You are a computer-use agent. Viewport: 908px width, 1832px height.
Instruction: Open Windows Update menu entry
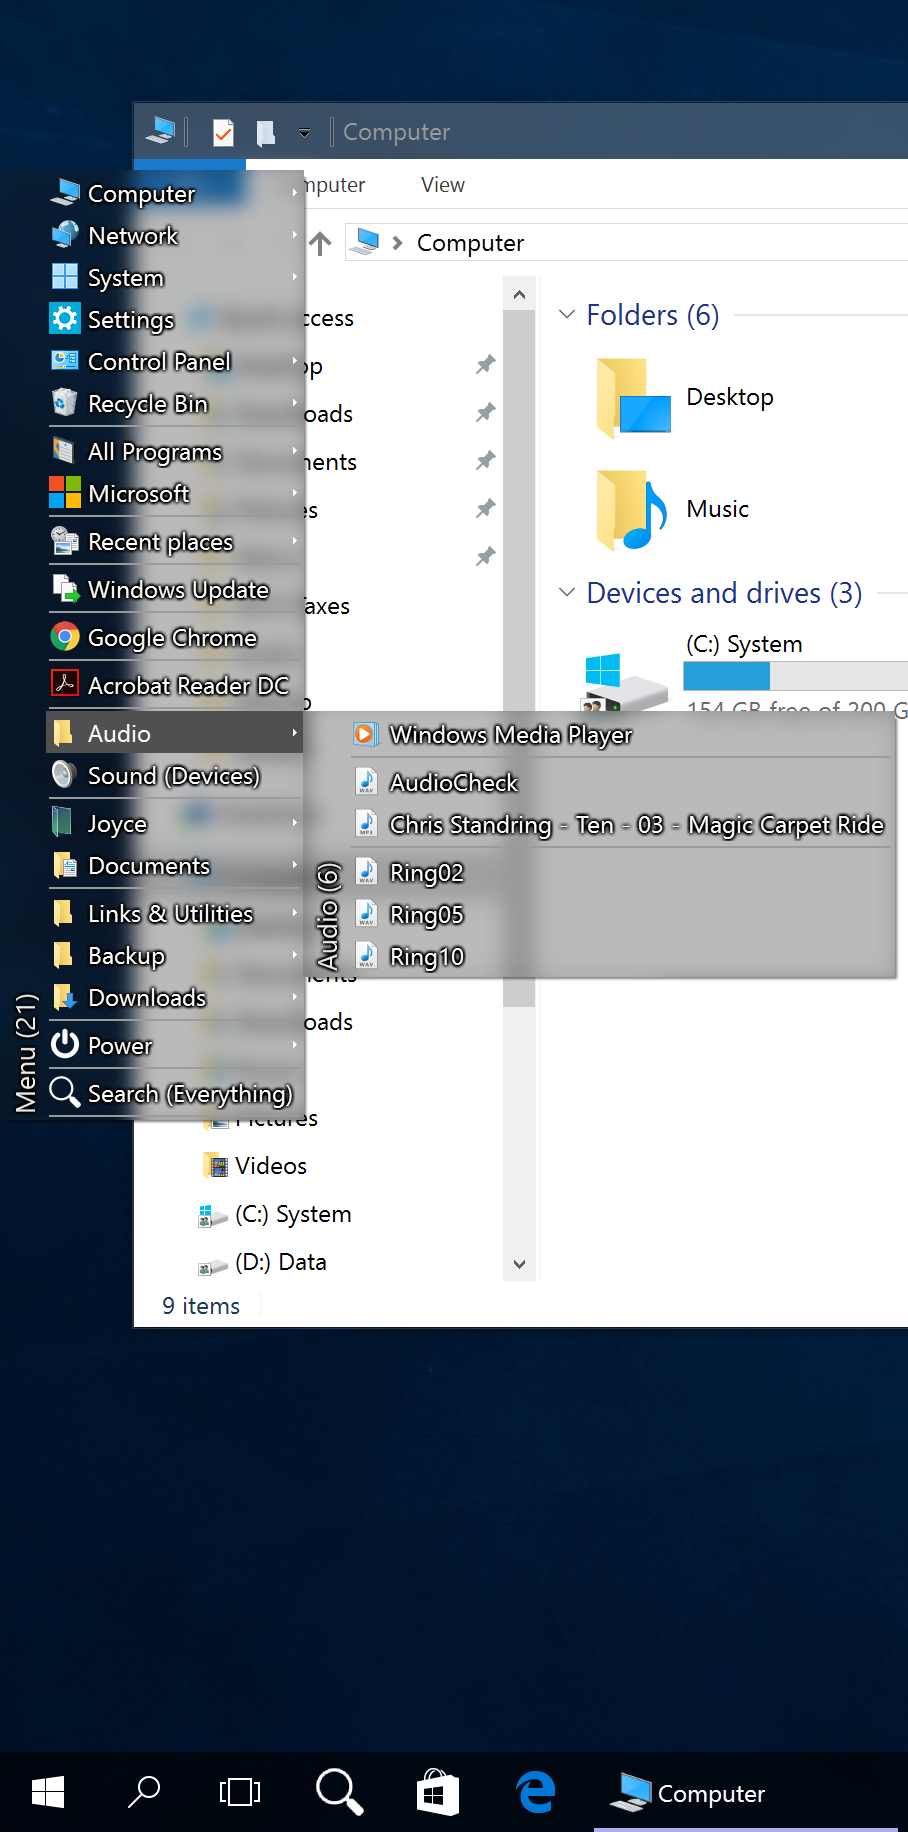178,590
